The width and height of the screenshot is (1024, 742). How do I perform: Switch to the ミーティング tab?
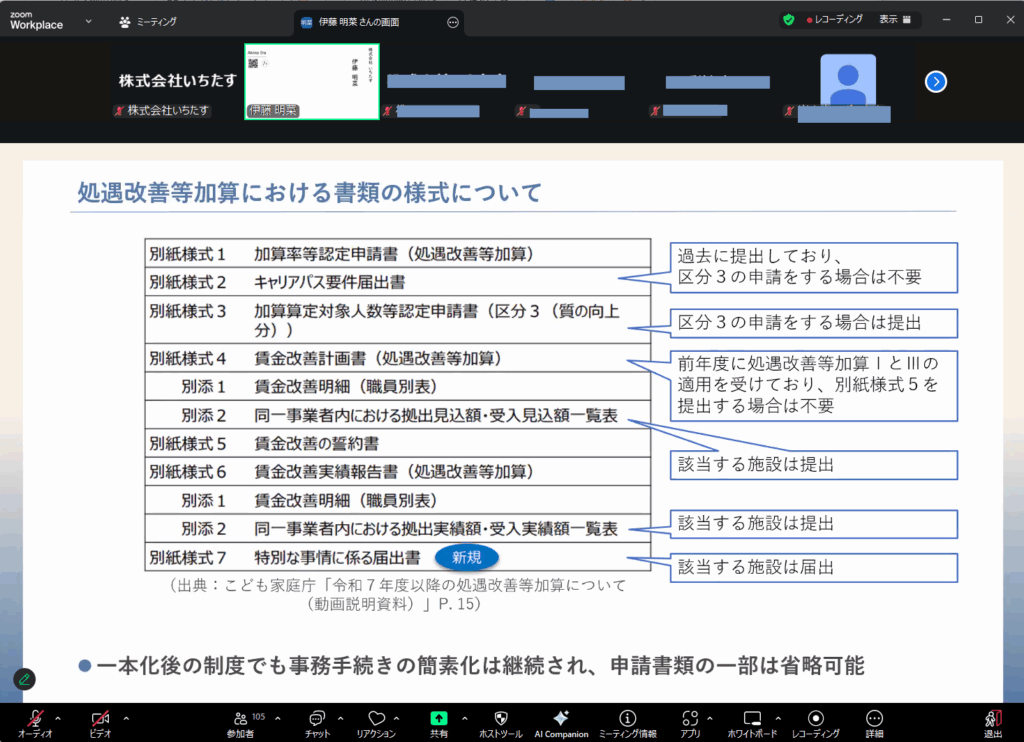click(x=148, y=20)
